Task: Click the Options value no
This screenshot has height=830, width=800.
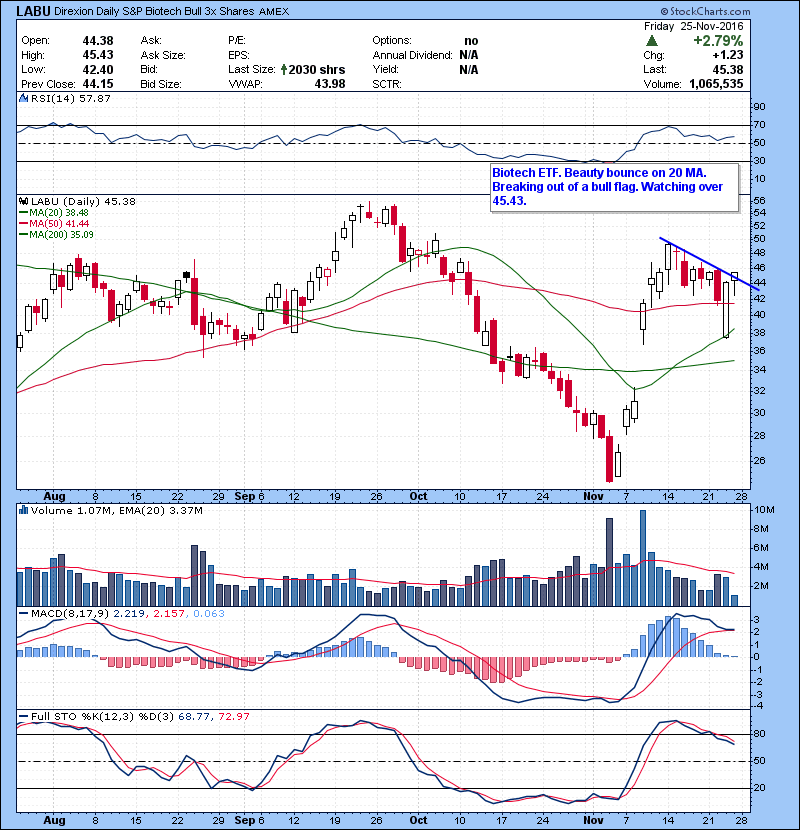Action: coord(471,41)
